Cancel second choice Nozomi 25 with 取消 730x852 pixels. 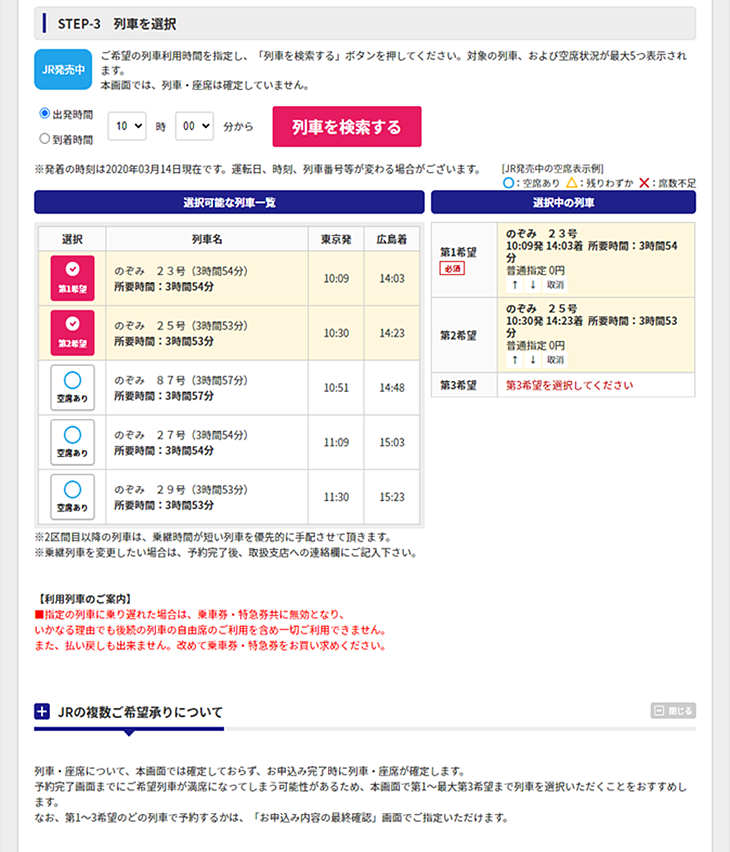point(555,360)
